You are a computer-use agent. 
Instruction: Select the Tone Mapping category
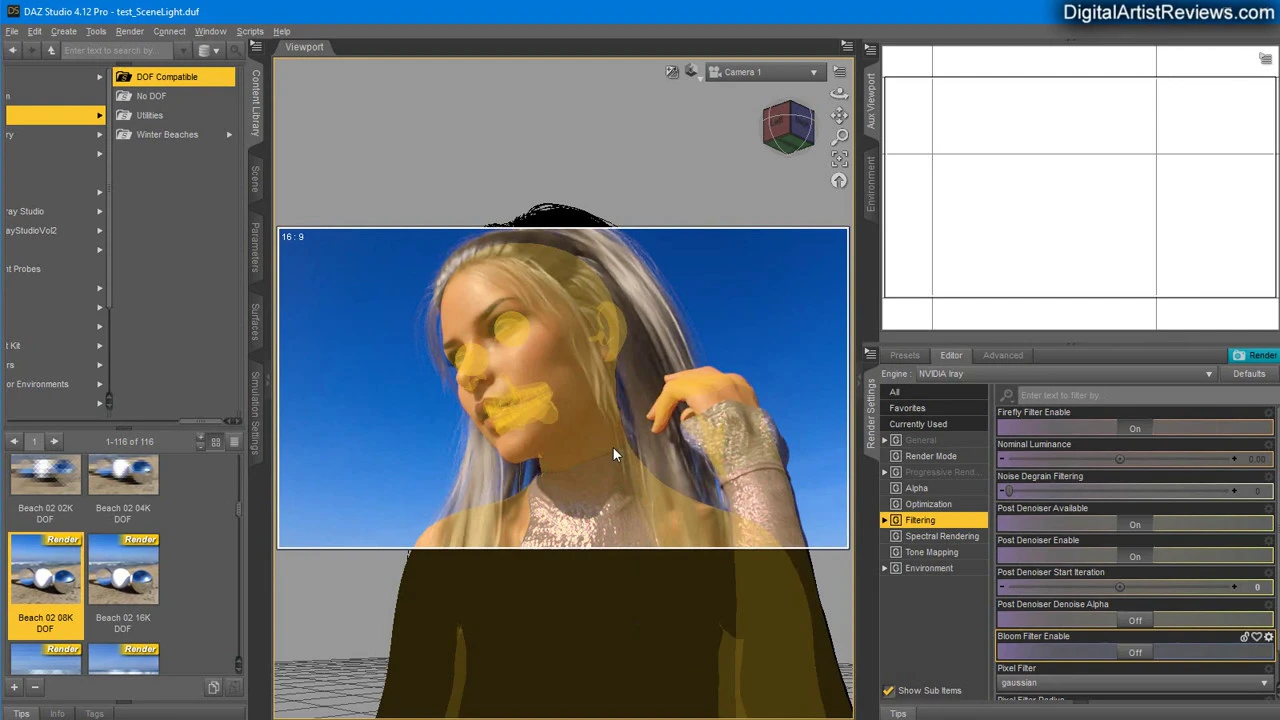click(x=931, y=552)
